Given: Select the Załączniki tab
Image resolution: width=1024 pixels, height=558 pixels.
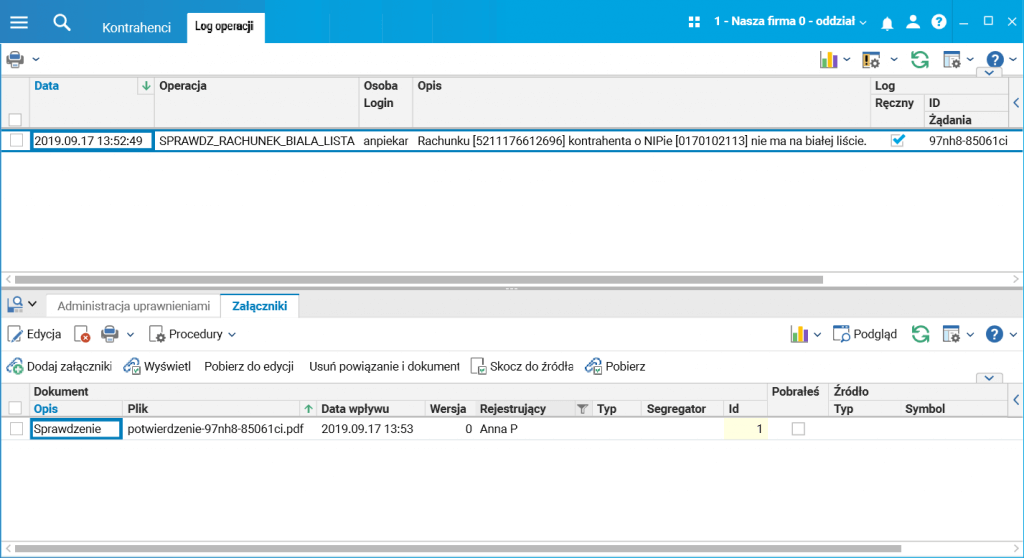Looking at the screenshot, I should coord(260,306).
